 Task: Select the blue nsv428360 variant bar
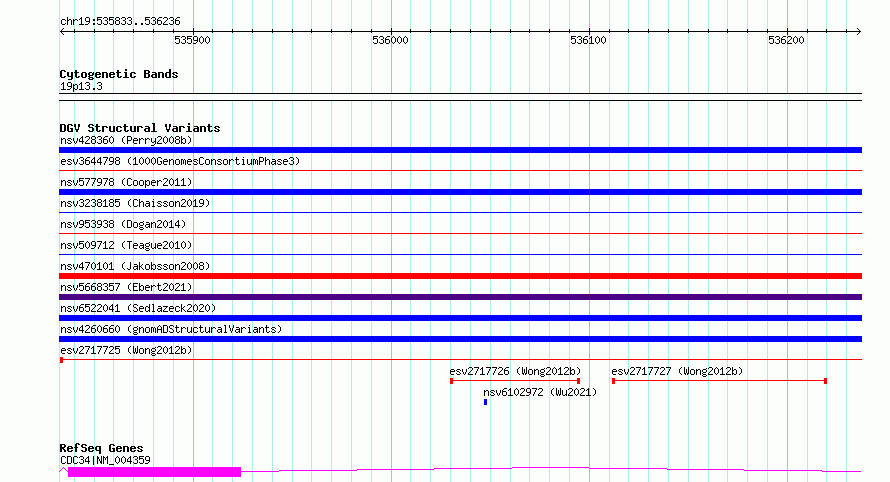[x=460, y=150]
